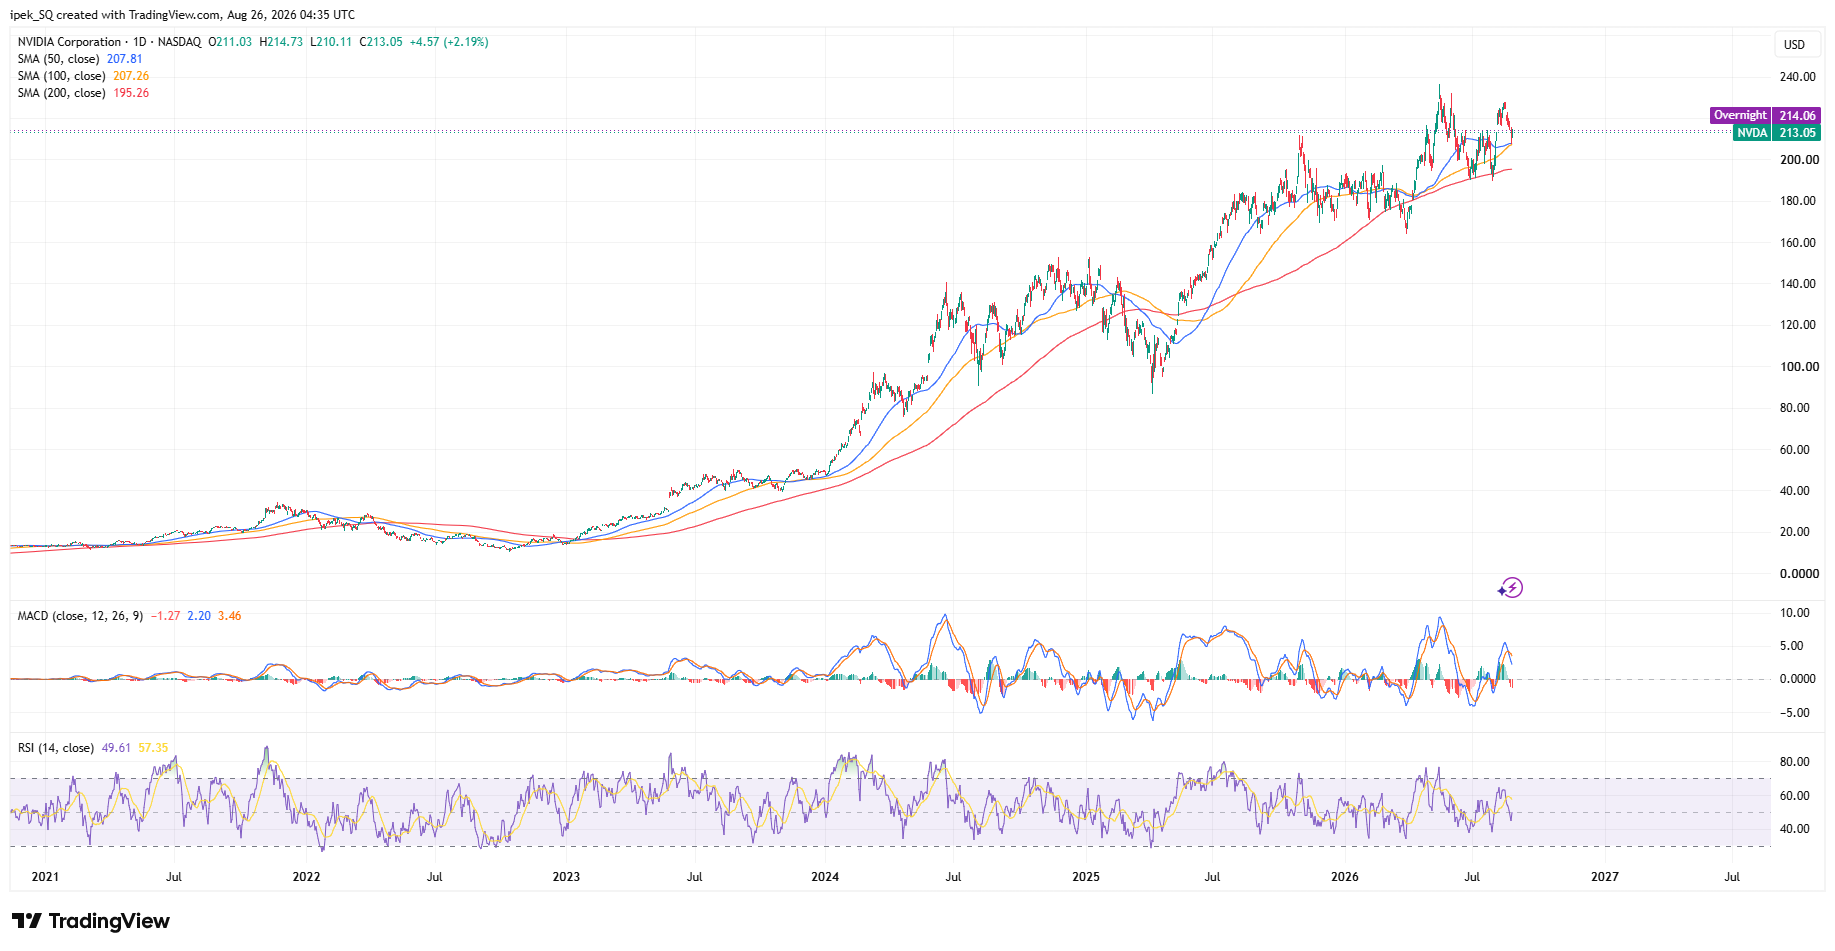Click the −5.00 label on MACD axis
Screen dimensions: 1835x951
1795,713
